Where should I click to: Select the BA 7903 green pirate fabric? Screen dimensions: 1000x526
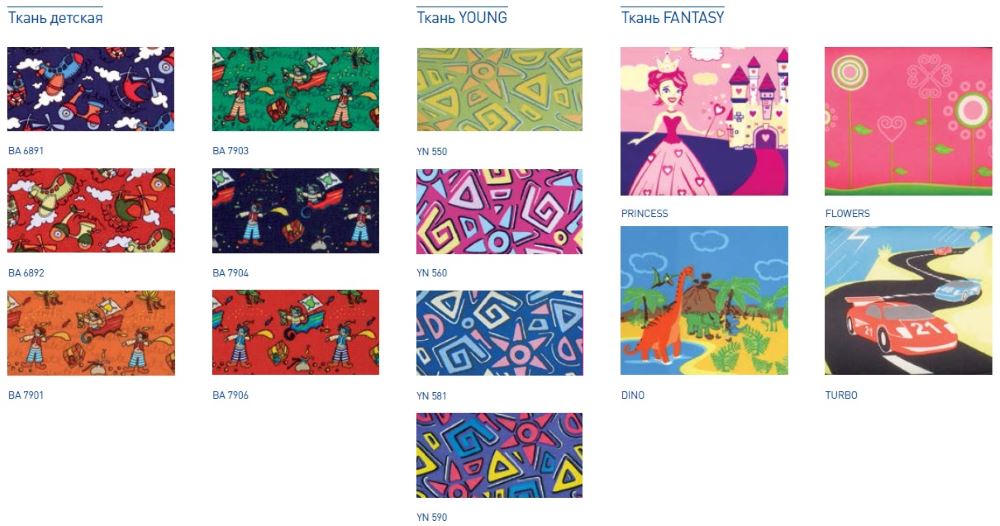click(x=295, y=89)
